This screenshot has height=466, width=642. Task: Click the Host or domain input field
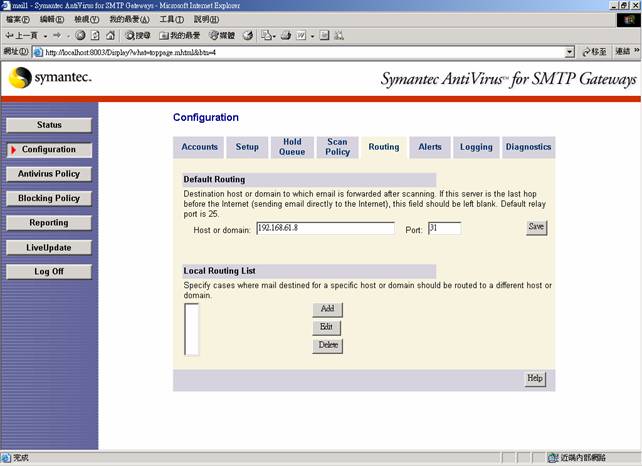[326, 228]
